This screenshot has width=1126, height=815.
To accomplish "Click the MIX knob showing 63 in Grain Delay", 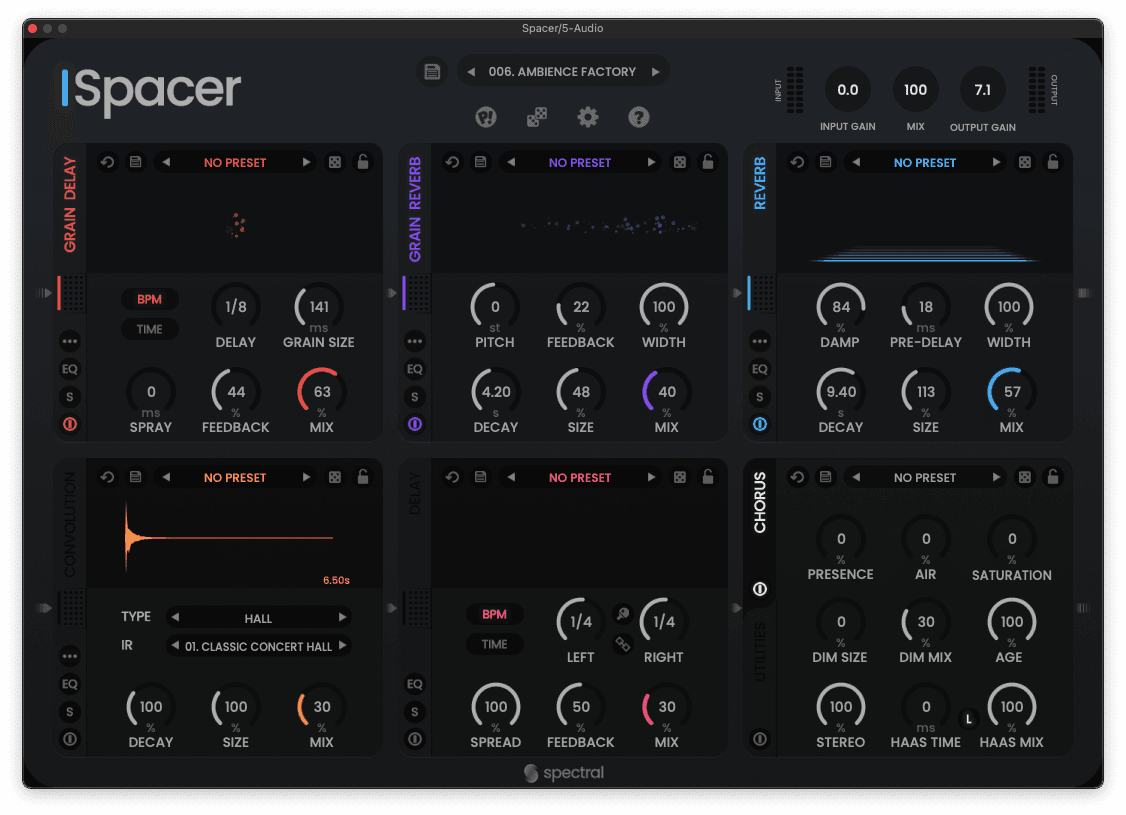I will [x=320, y=392].
